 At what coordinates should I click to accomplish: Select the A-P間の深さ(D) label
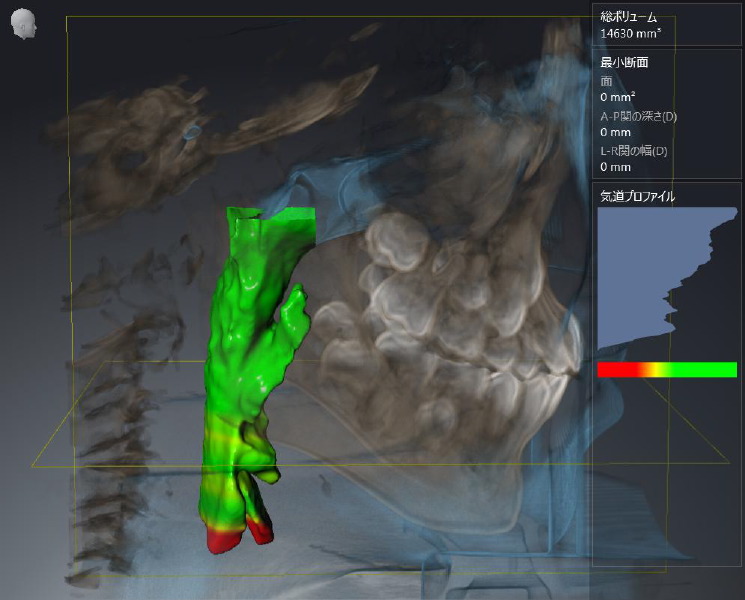click(638, 116)
